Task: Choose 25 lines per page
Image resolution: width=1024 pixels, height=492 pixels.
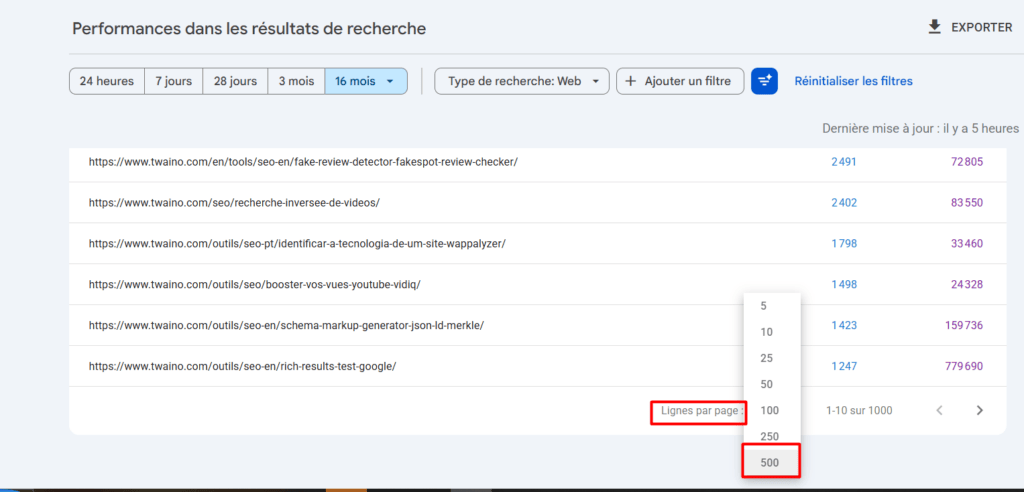Action: click(772, 358)
